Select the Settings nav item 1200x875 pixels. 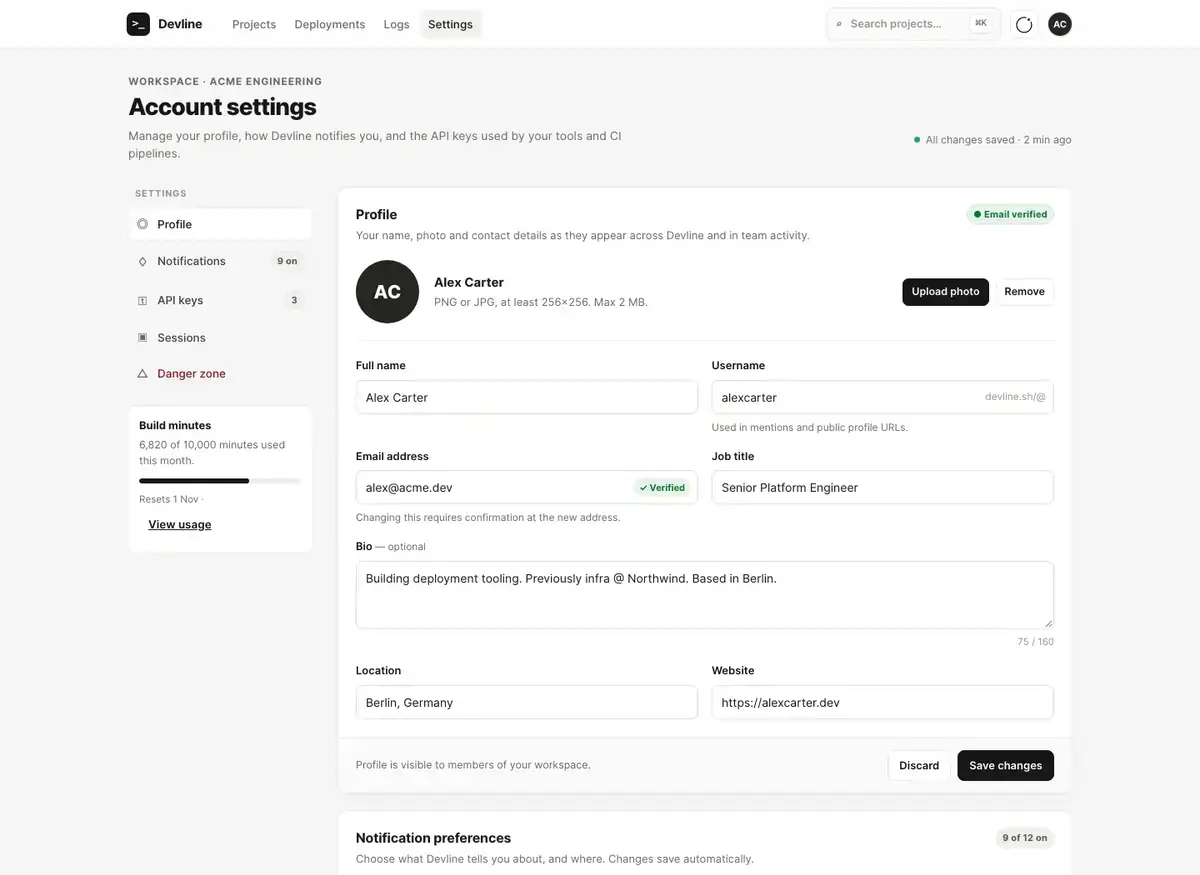(450, 24)
